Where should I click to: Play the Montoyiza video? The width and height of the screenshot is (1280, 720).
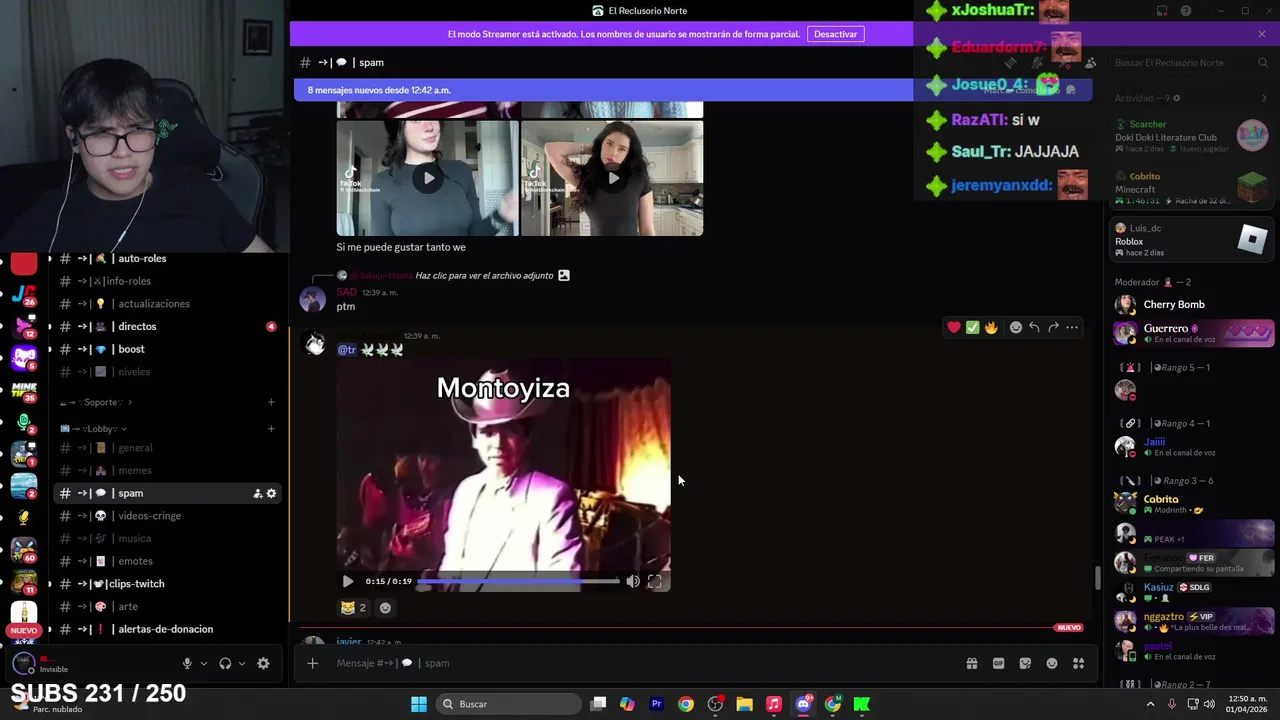[x=347, y=581]
